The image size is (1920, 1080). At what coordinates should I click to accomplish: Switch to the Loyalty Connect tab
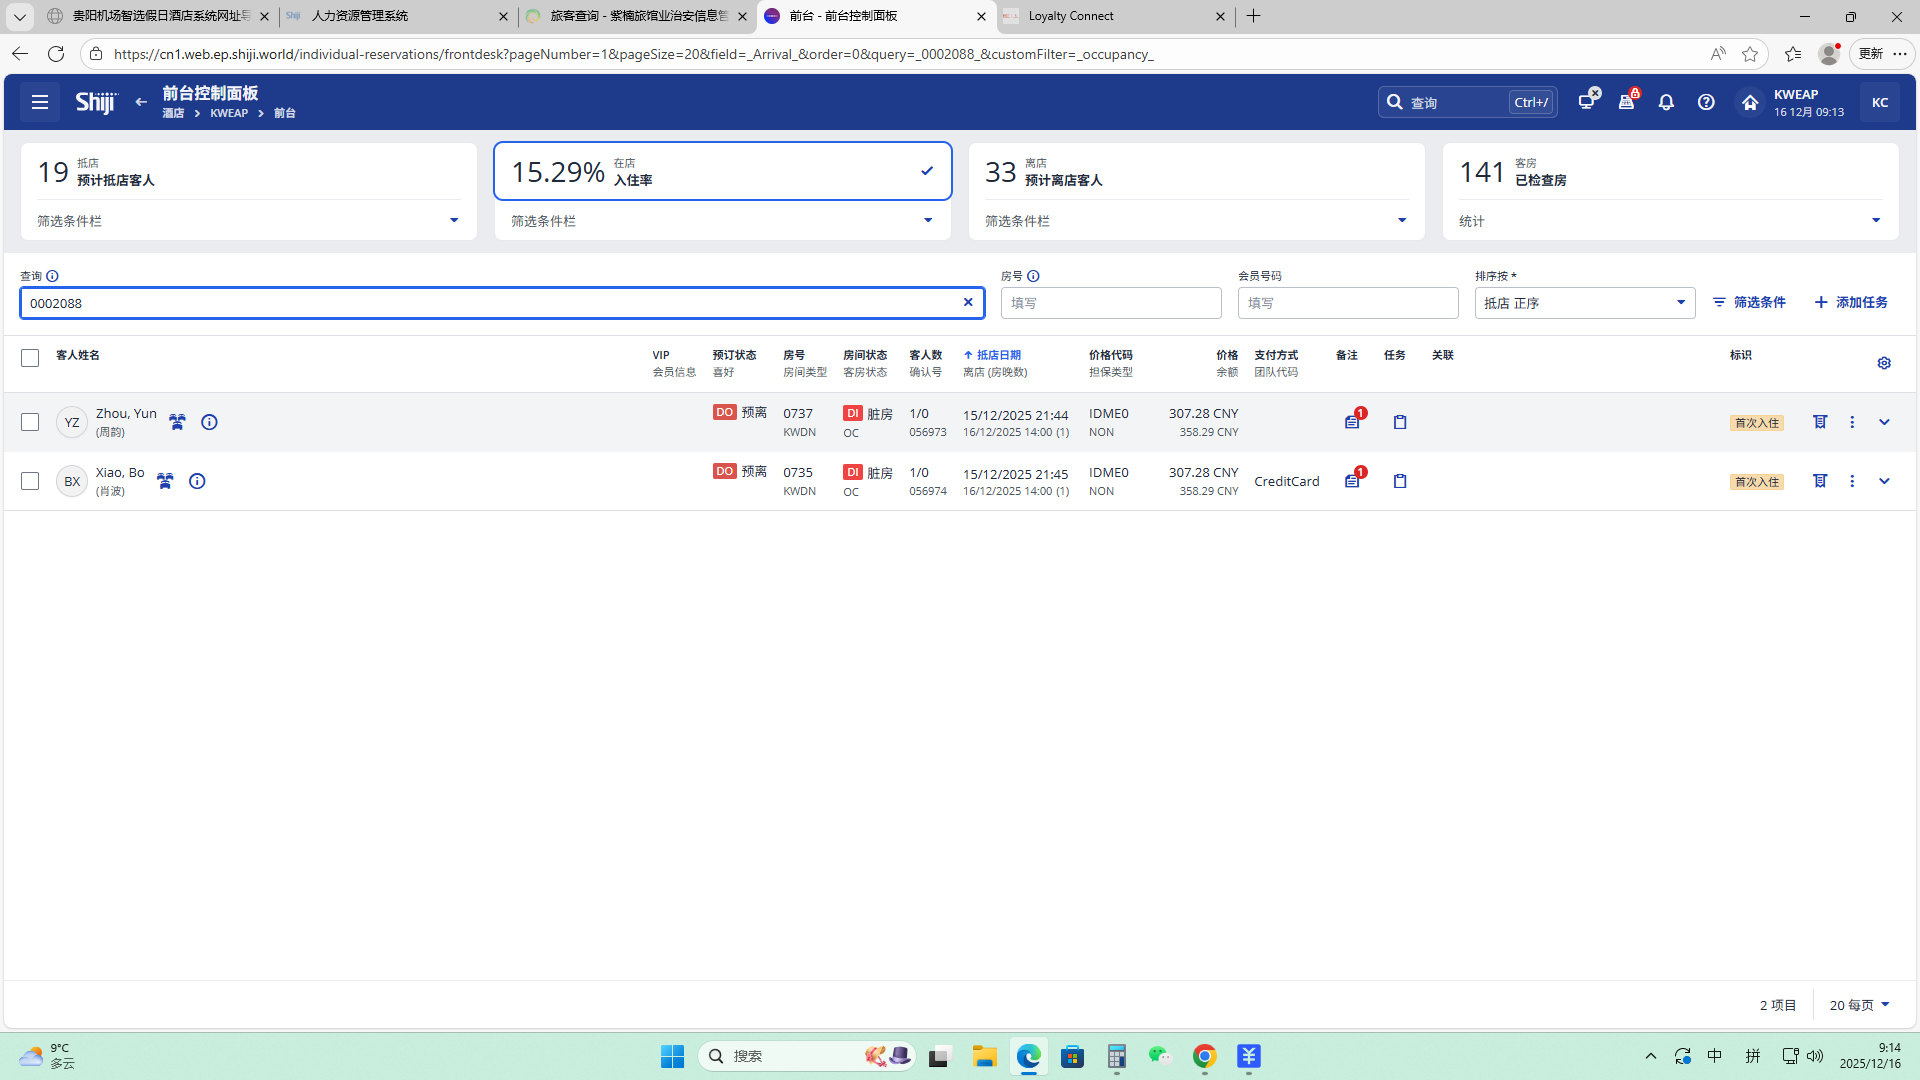(x=1071, y=16)
